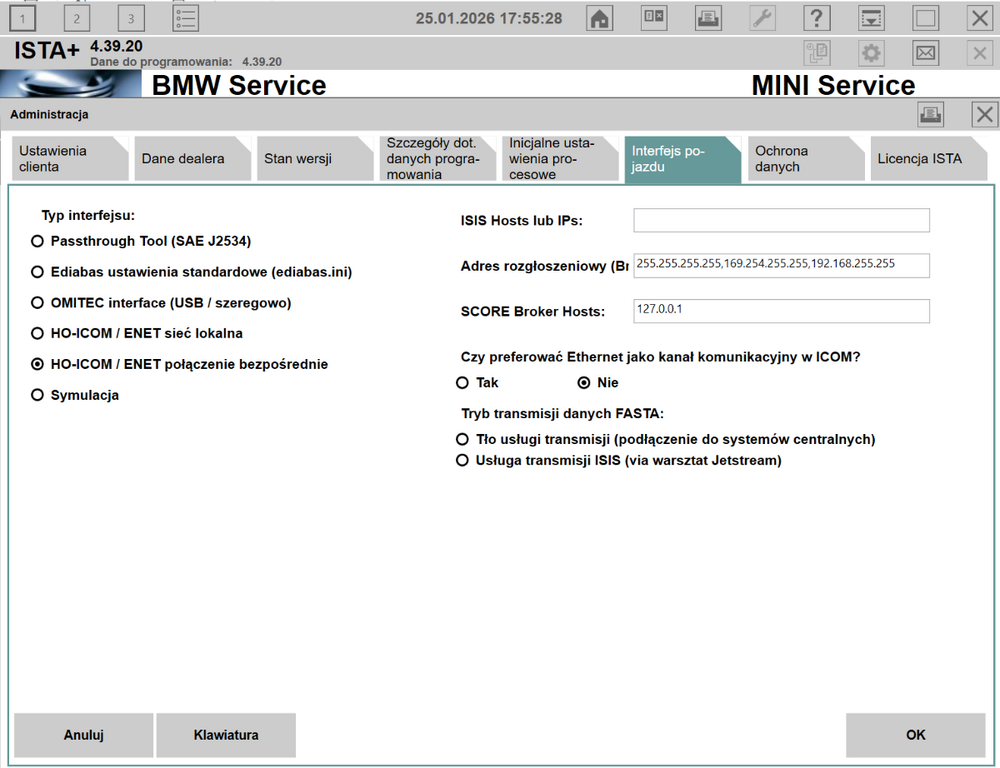Click the OK button
The width and height of the screenshot is (1000, 768).
[915, 735]
